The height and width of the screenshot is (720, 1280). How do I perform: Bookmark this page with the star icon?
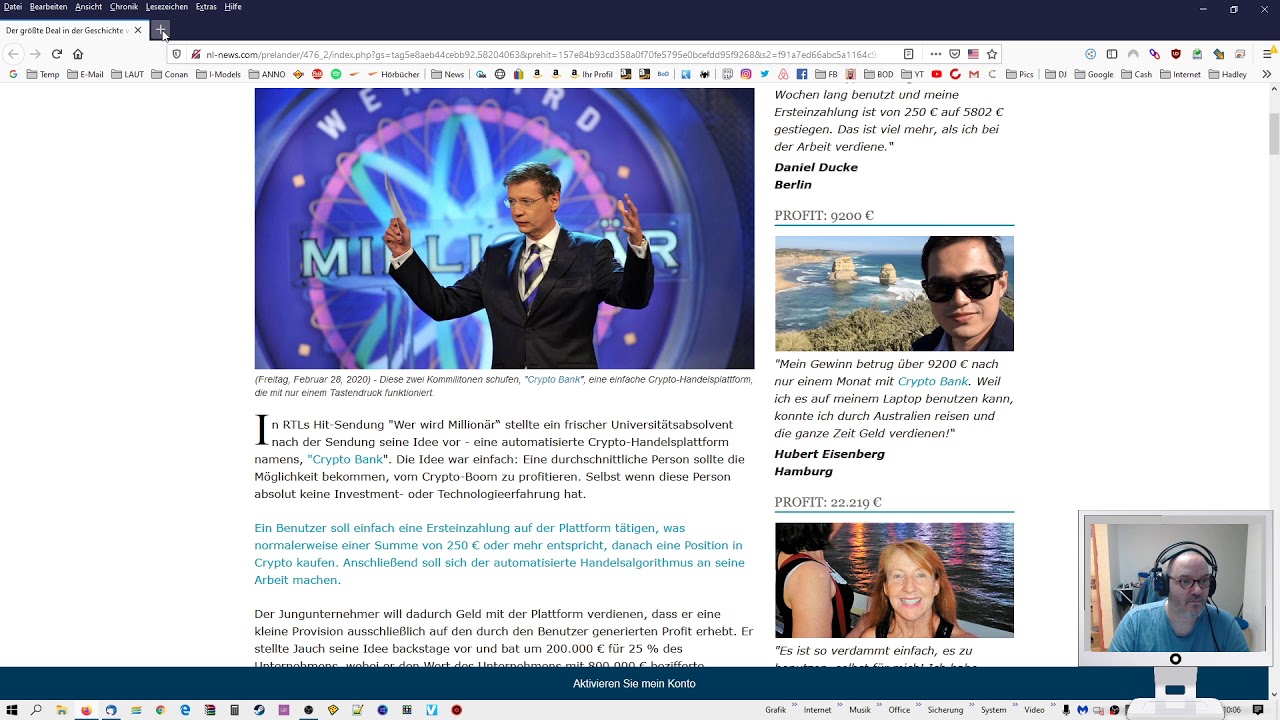tap(992, 54)
